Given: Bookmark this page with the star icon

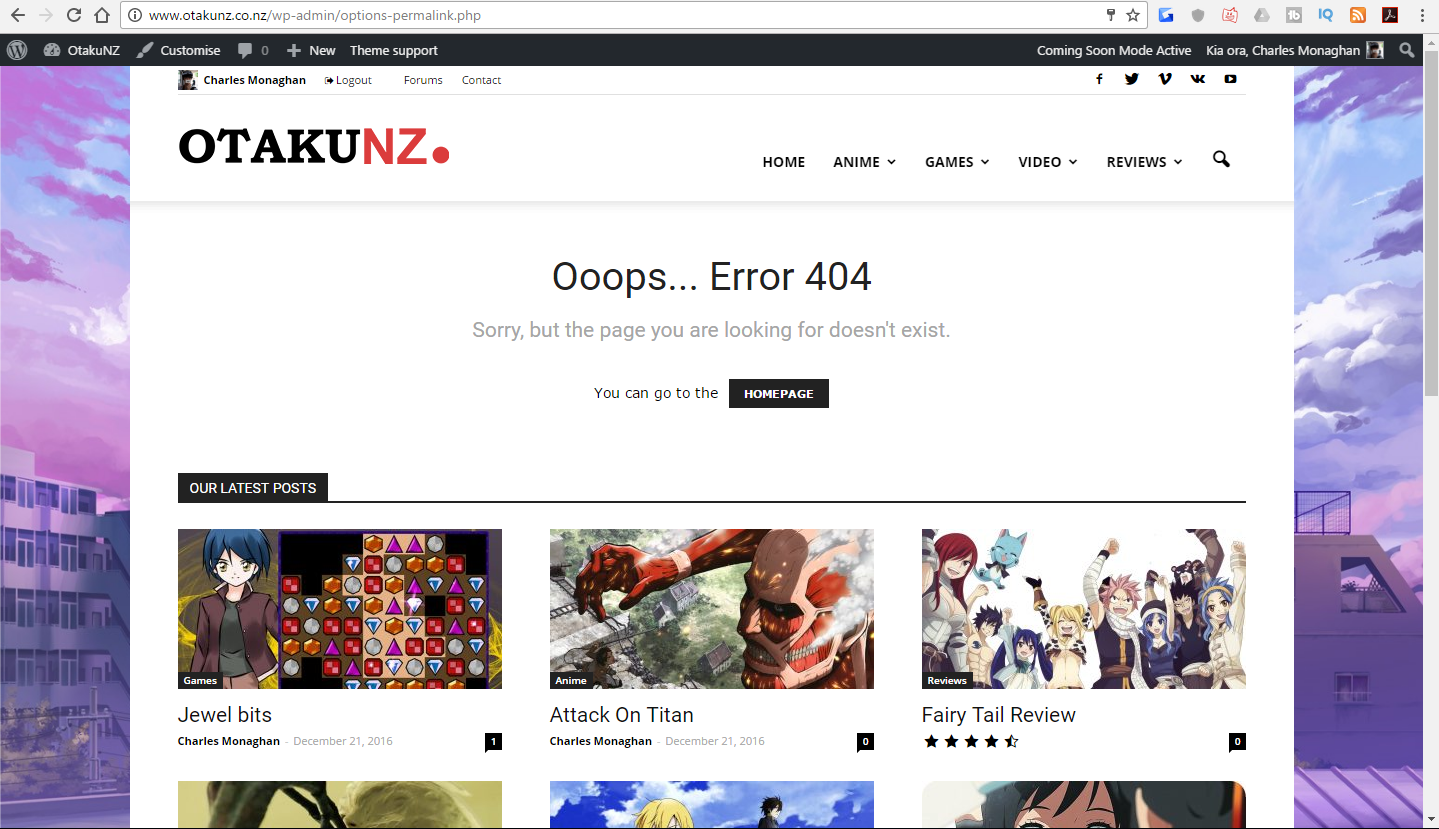Looking at the screenshot, I should click(1133, 15).
